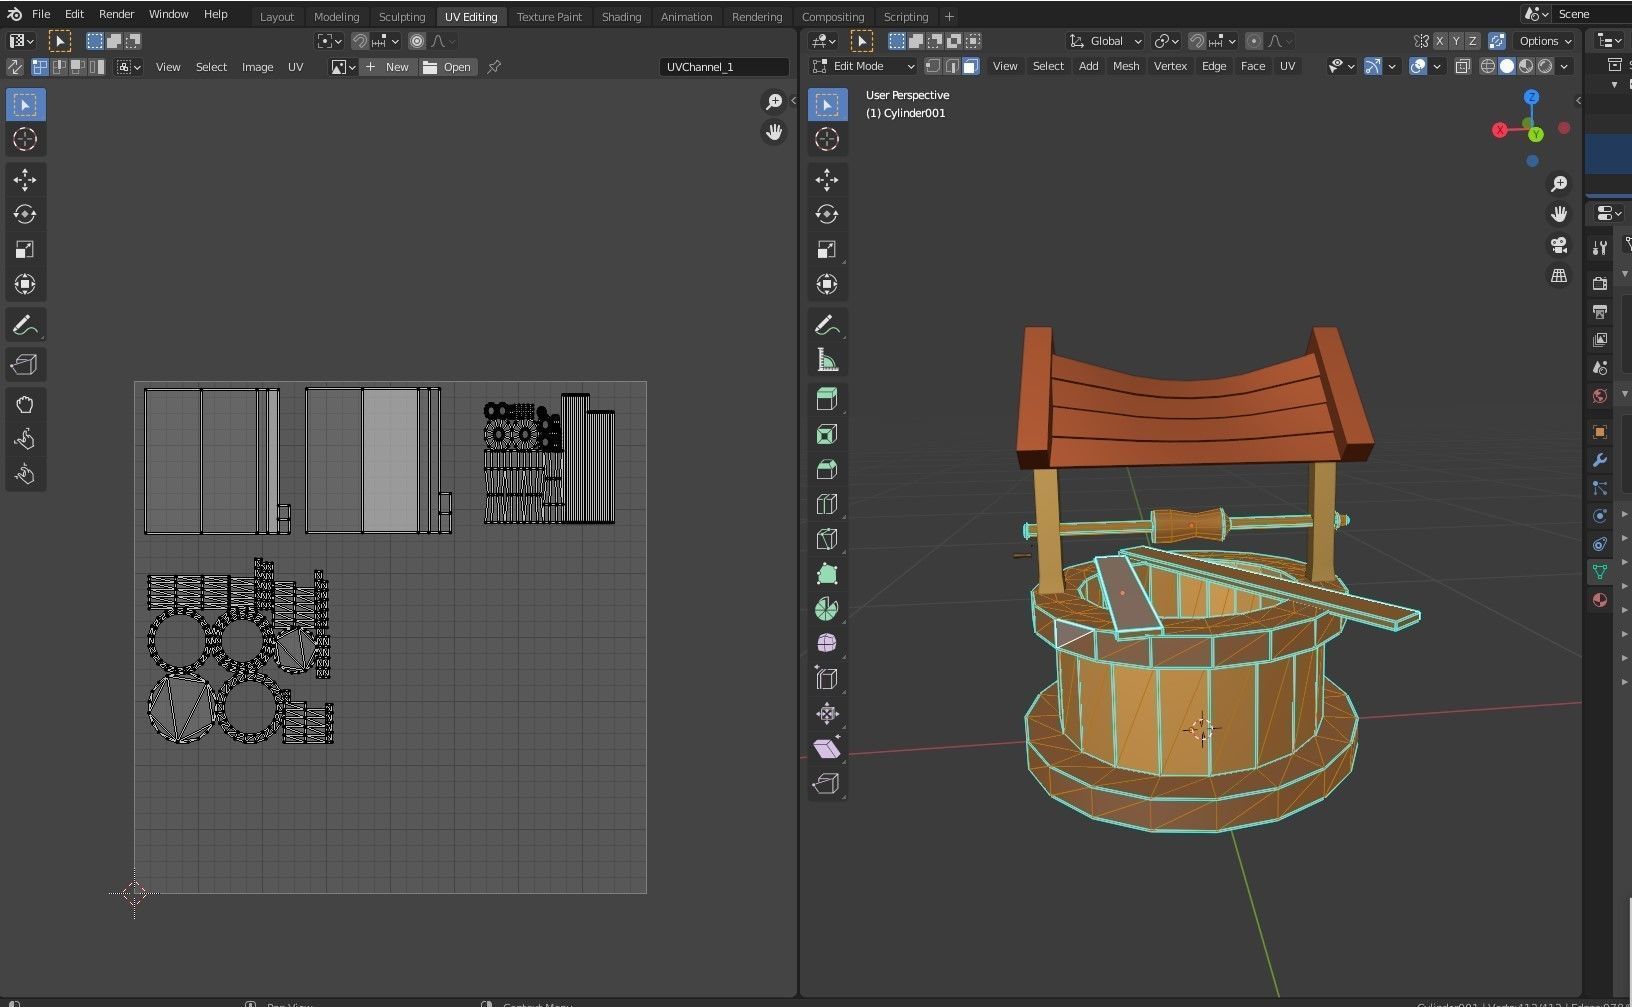This screenshot has height=1007, width=1632.
Task: Add new workspace with plus button
Action: [949, 17]
